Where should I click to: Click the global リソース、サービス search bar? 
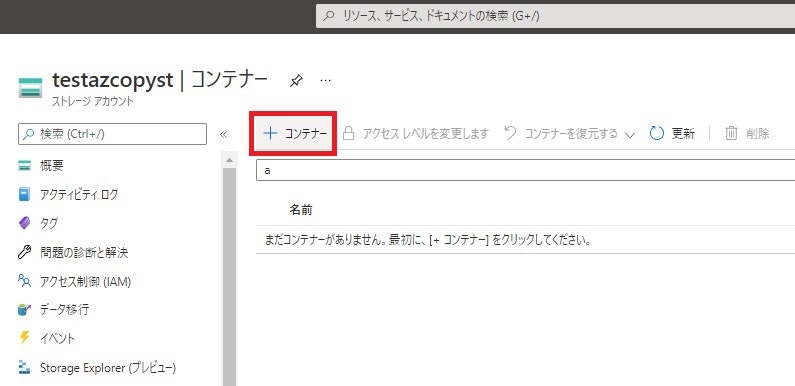555,16
